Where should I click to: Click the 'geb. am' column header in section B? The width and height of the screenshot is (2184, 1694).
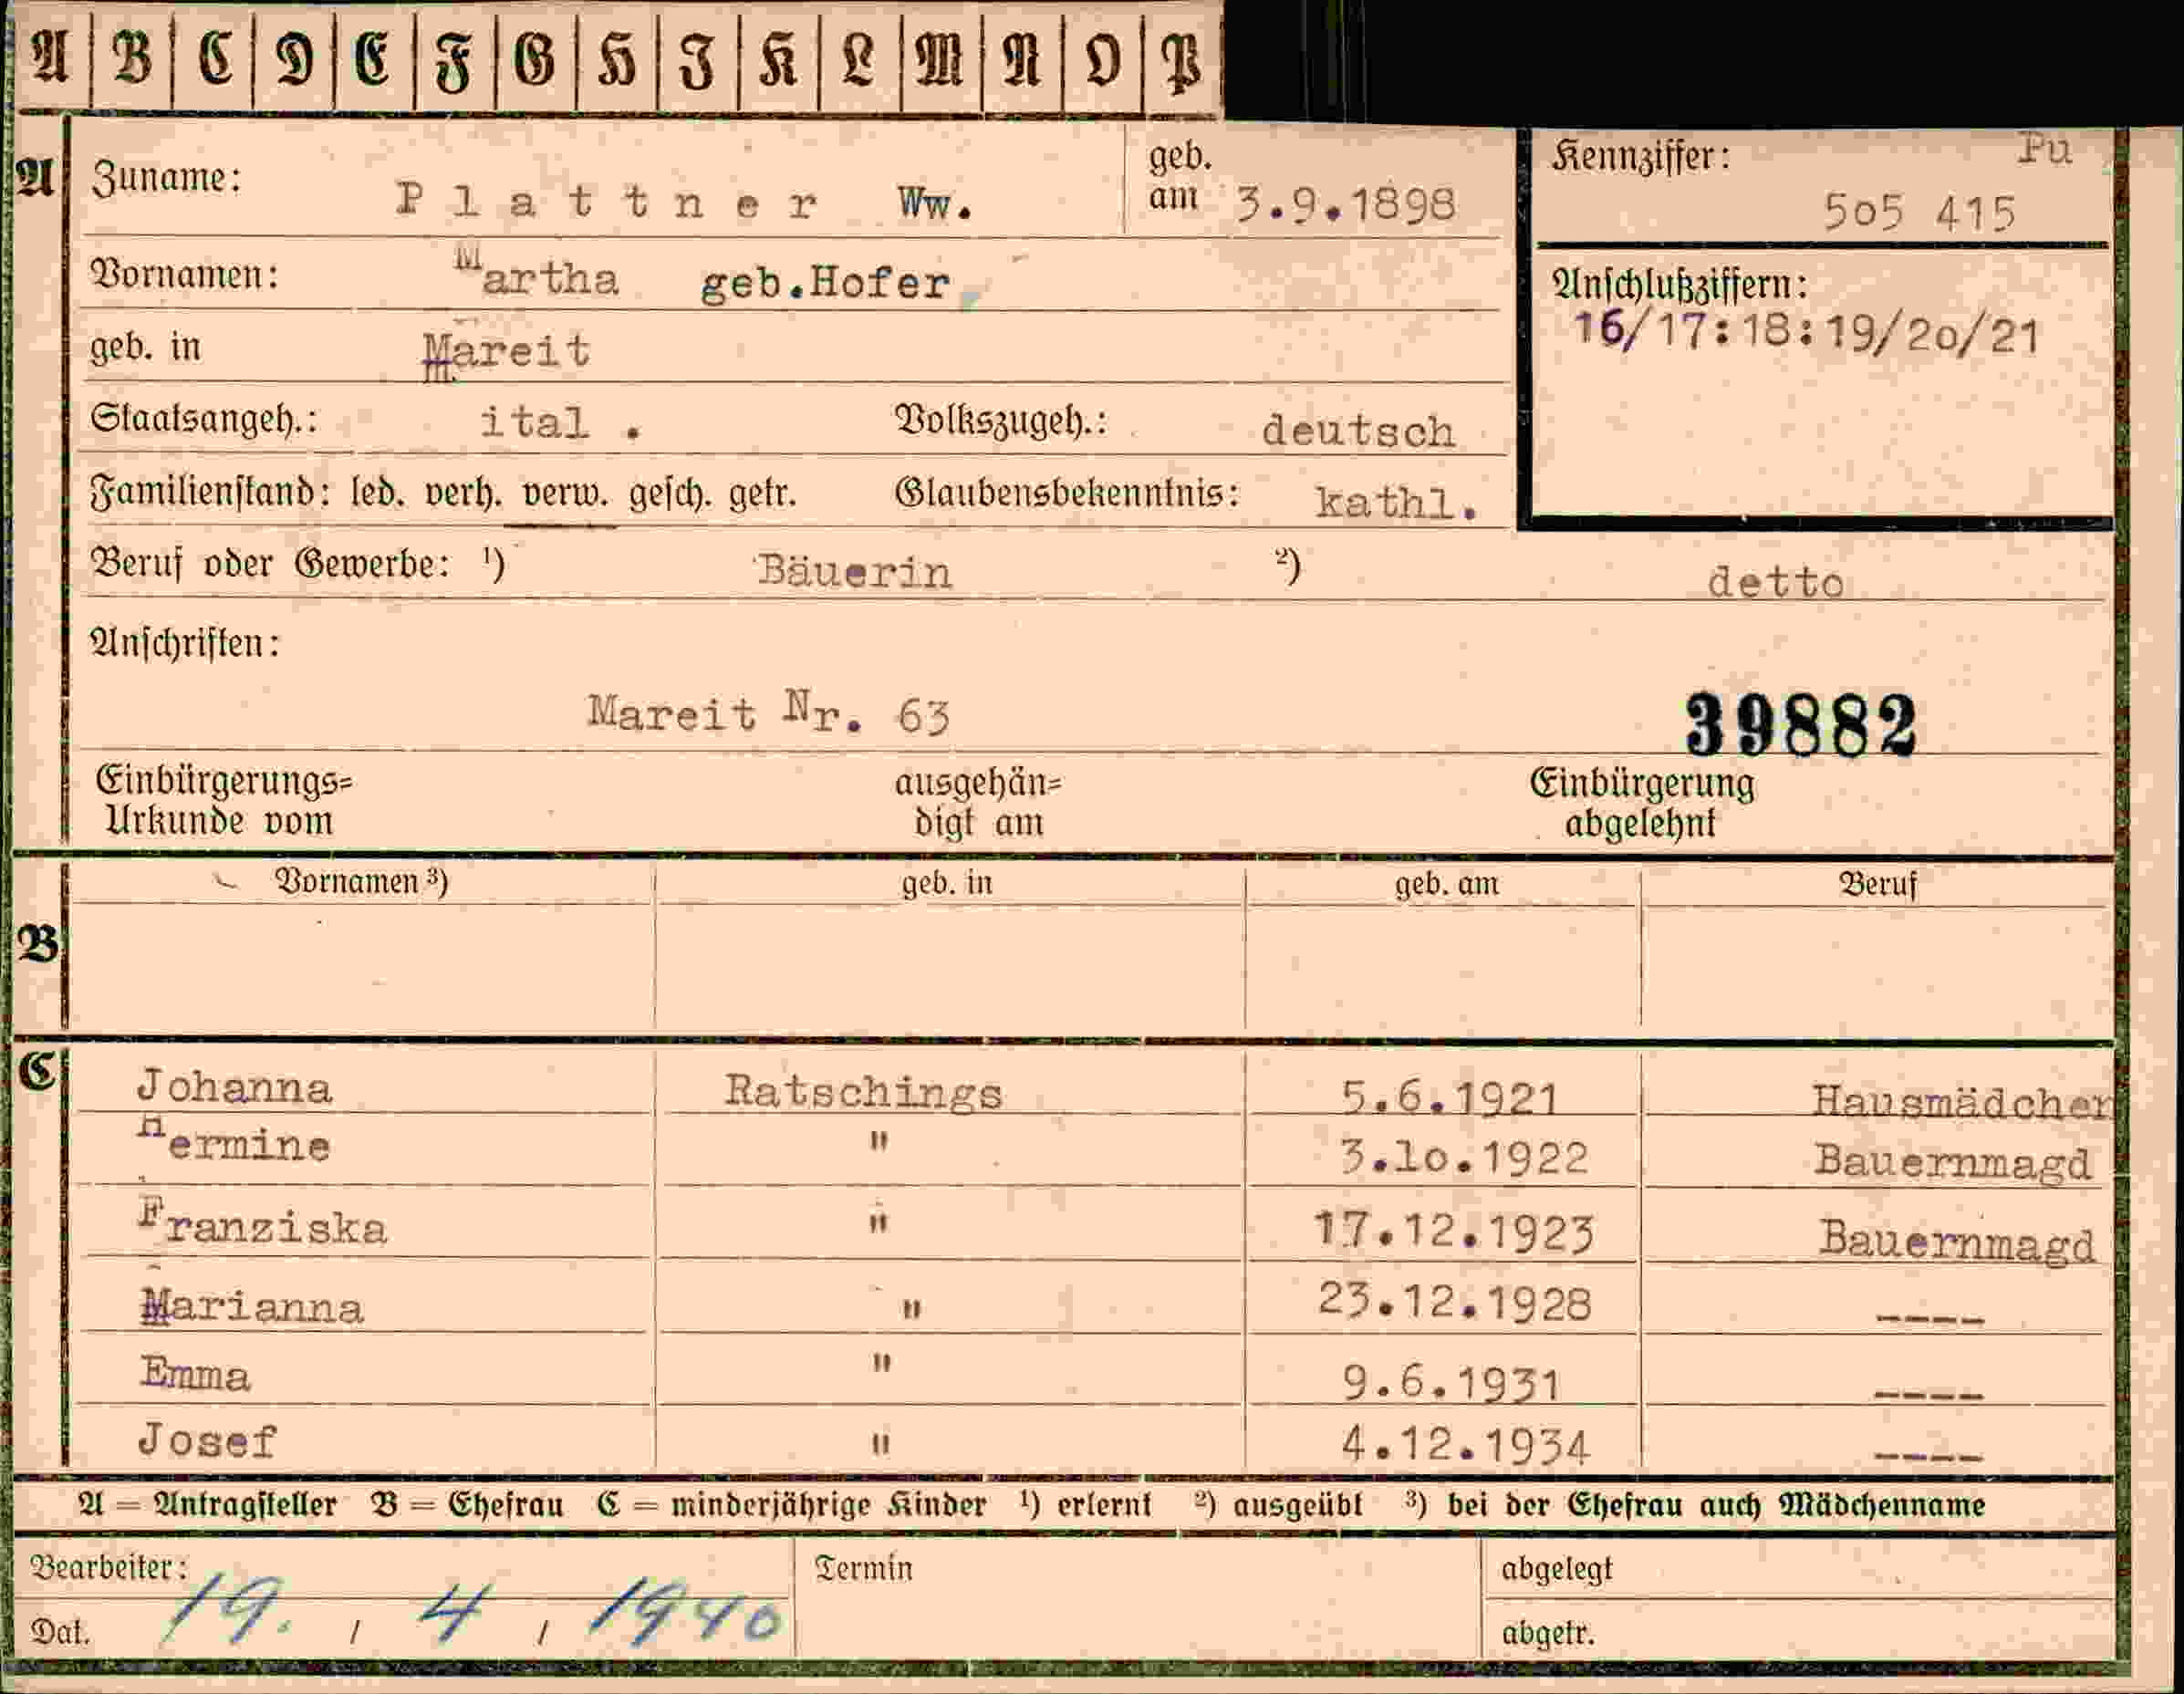pyautogui.click(x=1447, y=884)
